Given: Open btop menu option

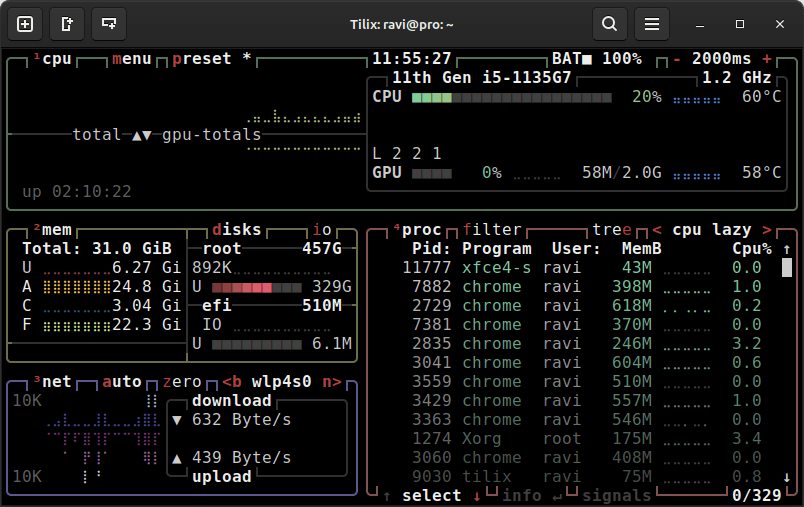Looking at the screenshot, I should 132,59.
